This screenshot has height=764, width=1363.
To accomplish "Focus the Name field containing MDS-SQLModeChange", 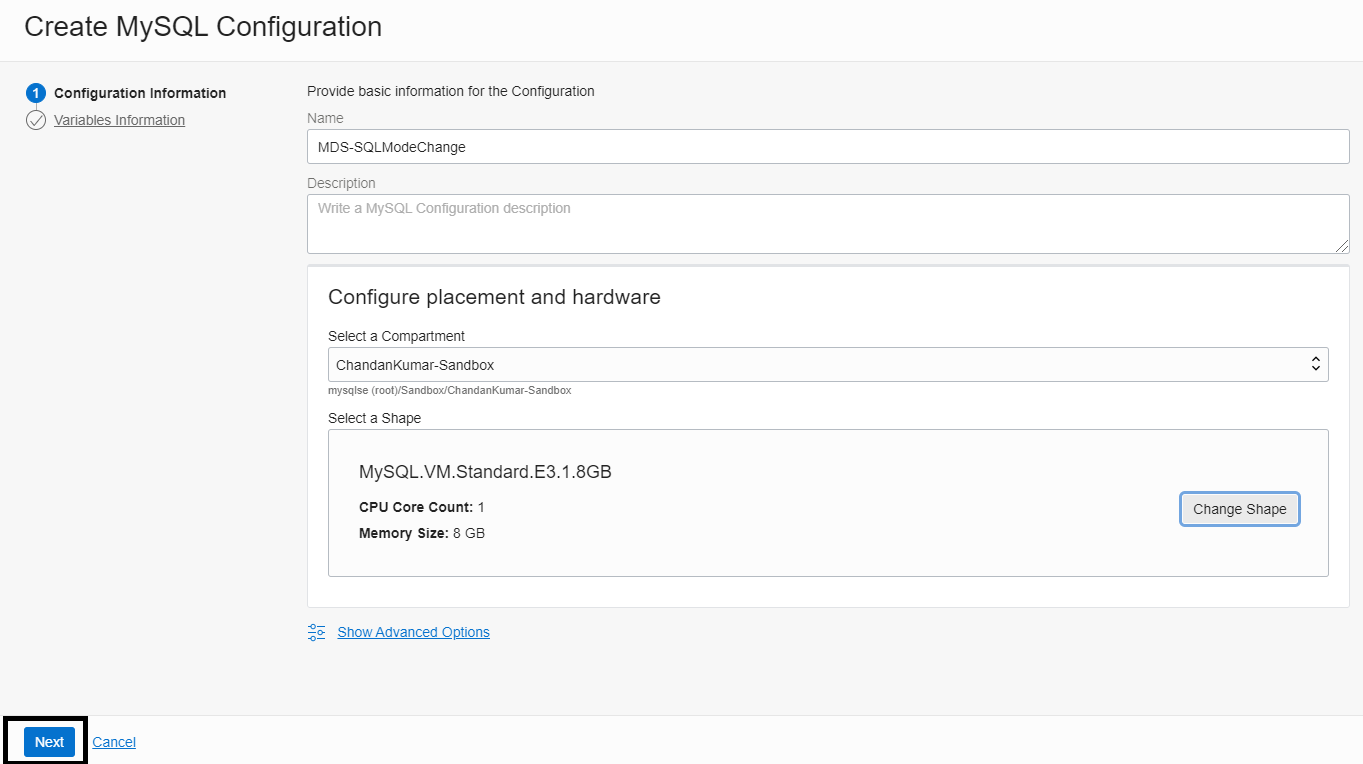I will (x=827, y=147).
